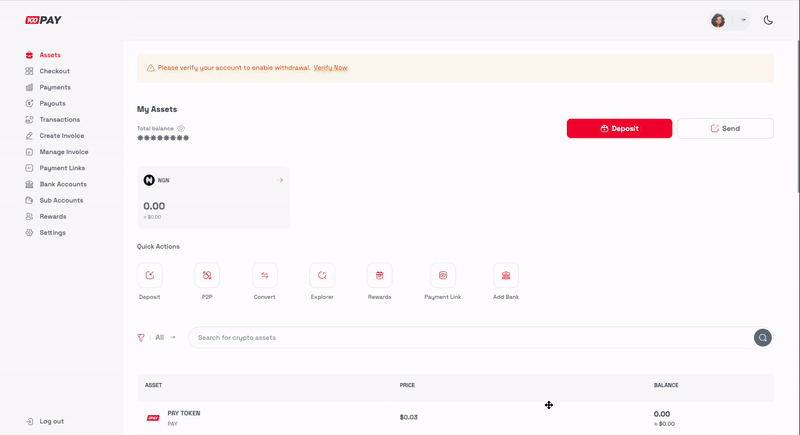800x435 pixels.
Task: Go to Payments menu item
Action: coord(55,87)
